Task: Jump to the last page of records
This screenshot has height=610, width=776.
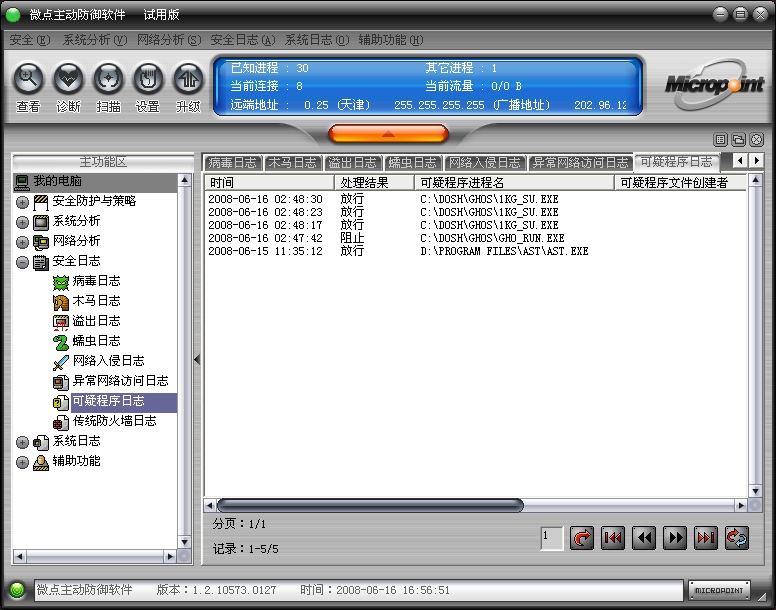Action: pyautogui.click(x=706, y=538)
